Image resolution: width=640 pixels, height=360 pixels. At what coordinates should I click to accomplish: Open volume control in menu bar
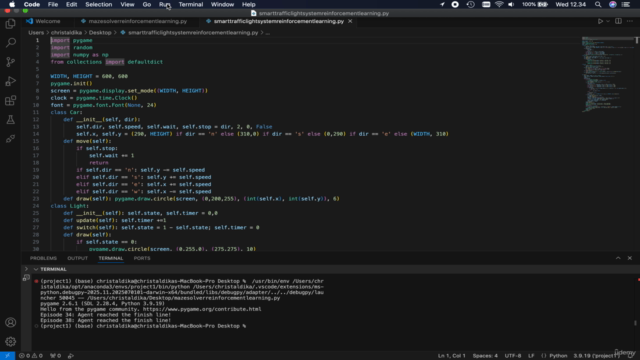pyautogui.click(x=511, y=4)
